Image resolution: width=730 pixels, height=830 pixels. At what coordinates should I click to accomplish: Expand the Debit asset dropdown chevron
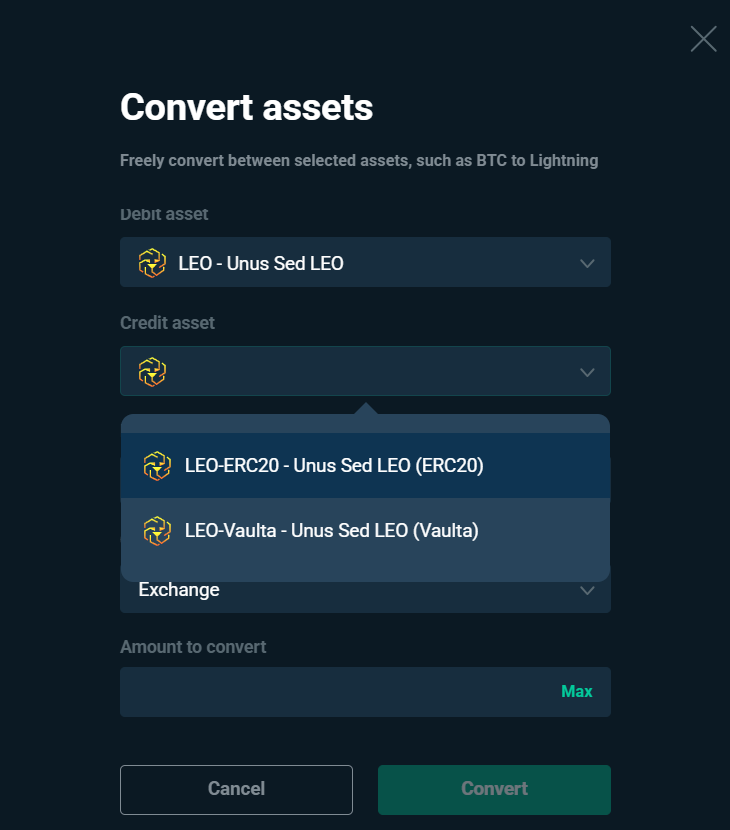[587, 264]
